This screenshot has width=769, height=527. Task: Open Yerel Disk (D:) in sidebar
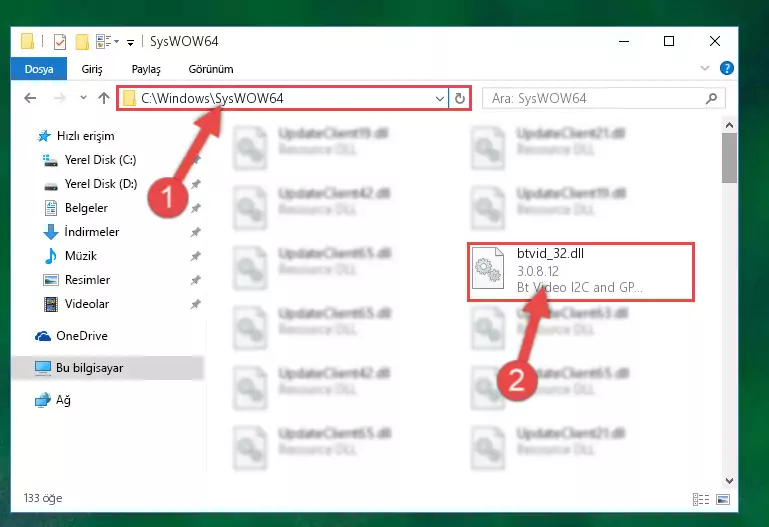coord(101,184)
